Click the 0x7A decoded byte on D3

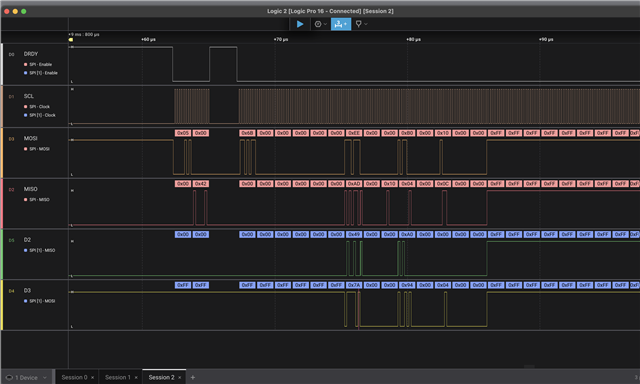(x=354, y=285)
